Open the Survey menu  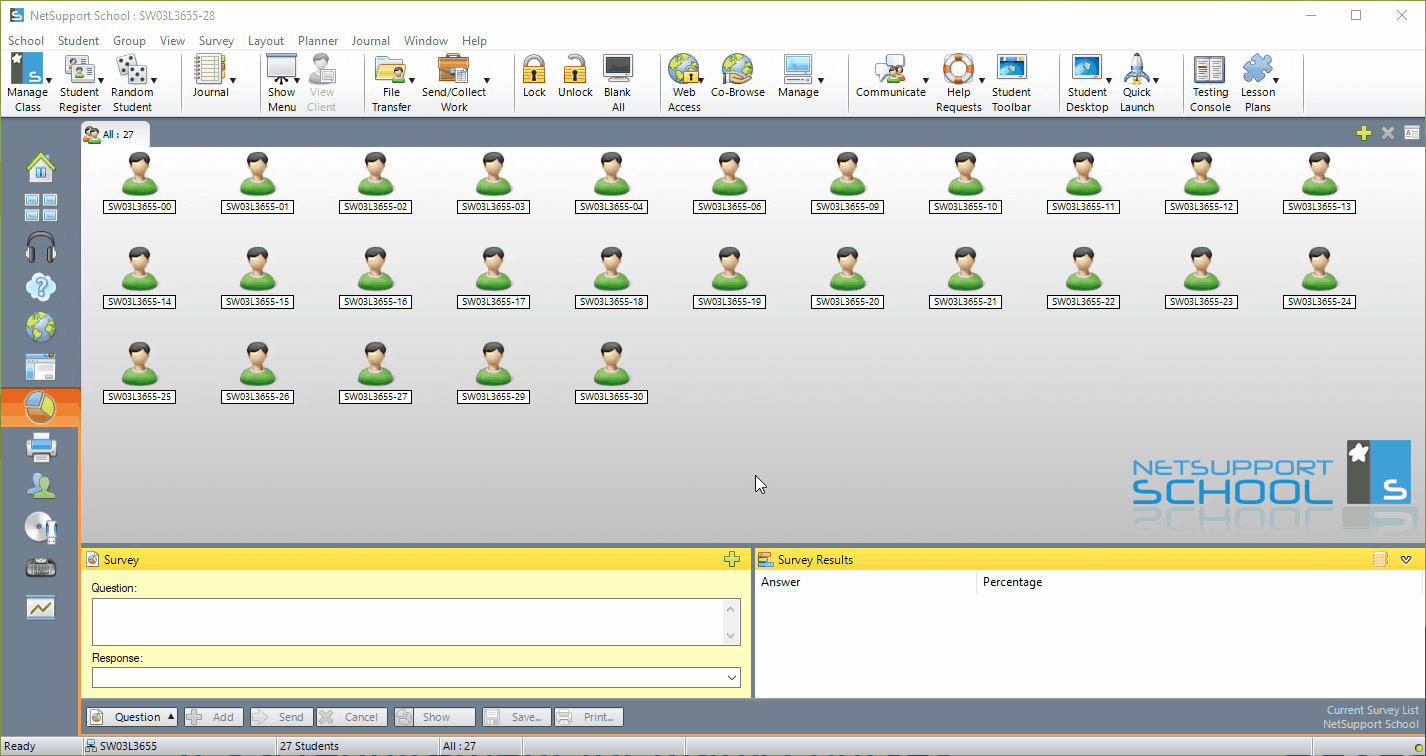216,41
